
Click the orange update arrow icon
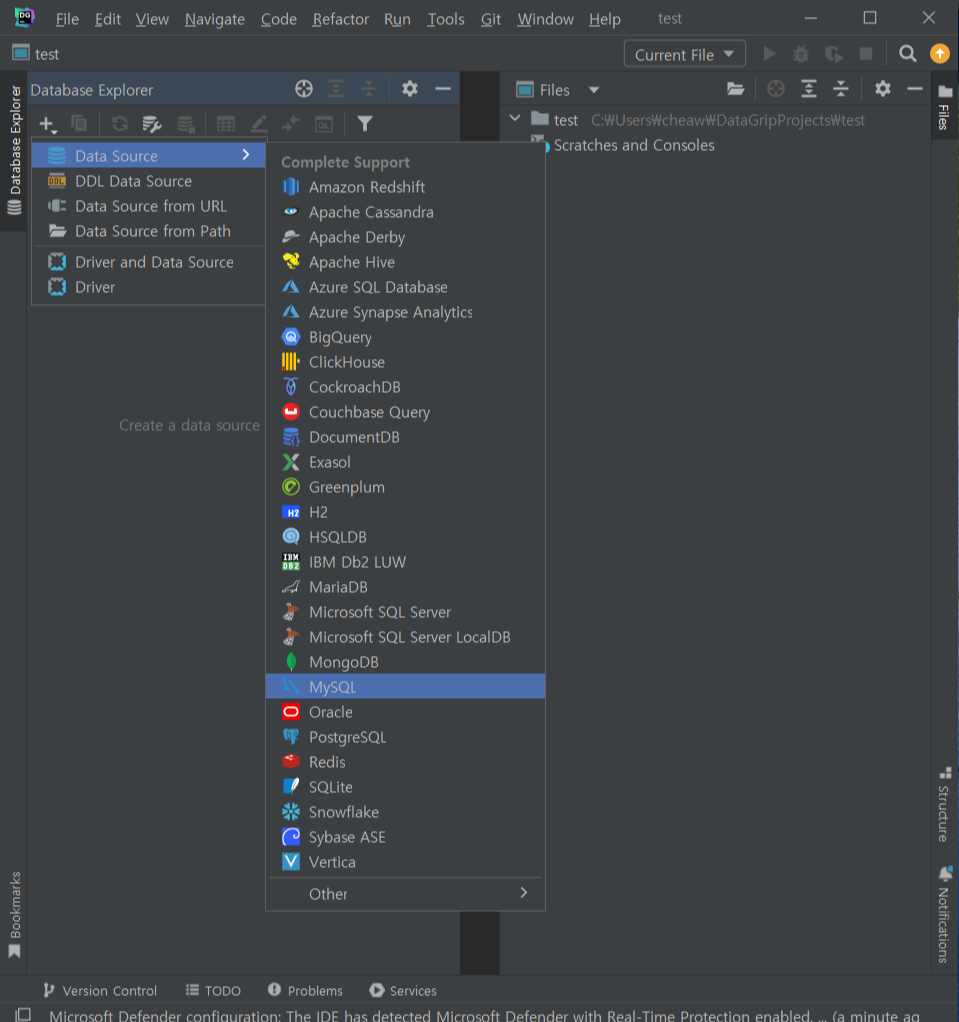(939, 53)
